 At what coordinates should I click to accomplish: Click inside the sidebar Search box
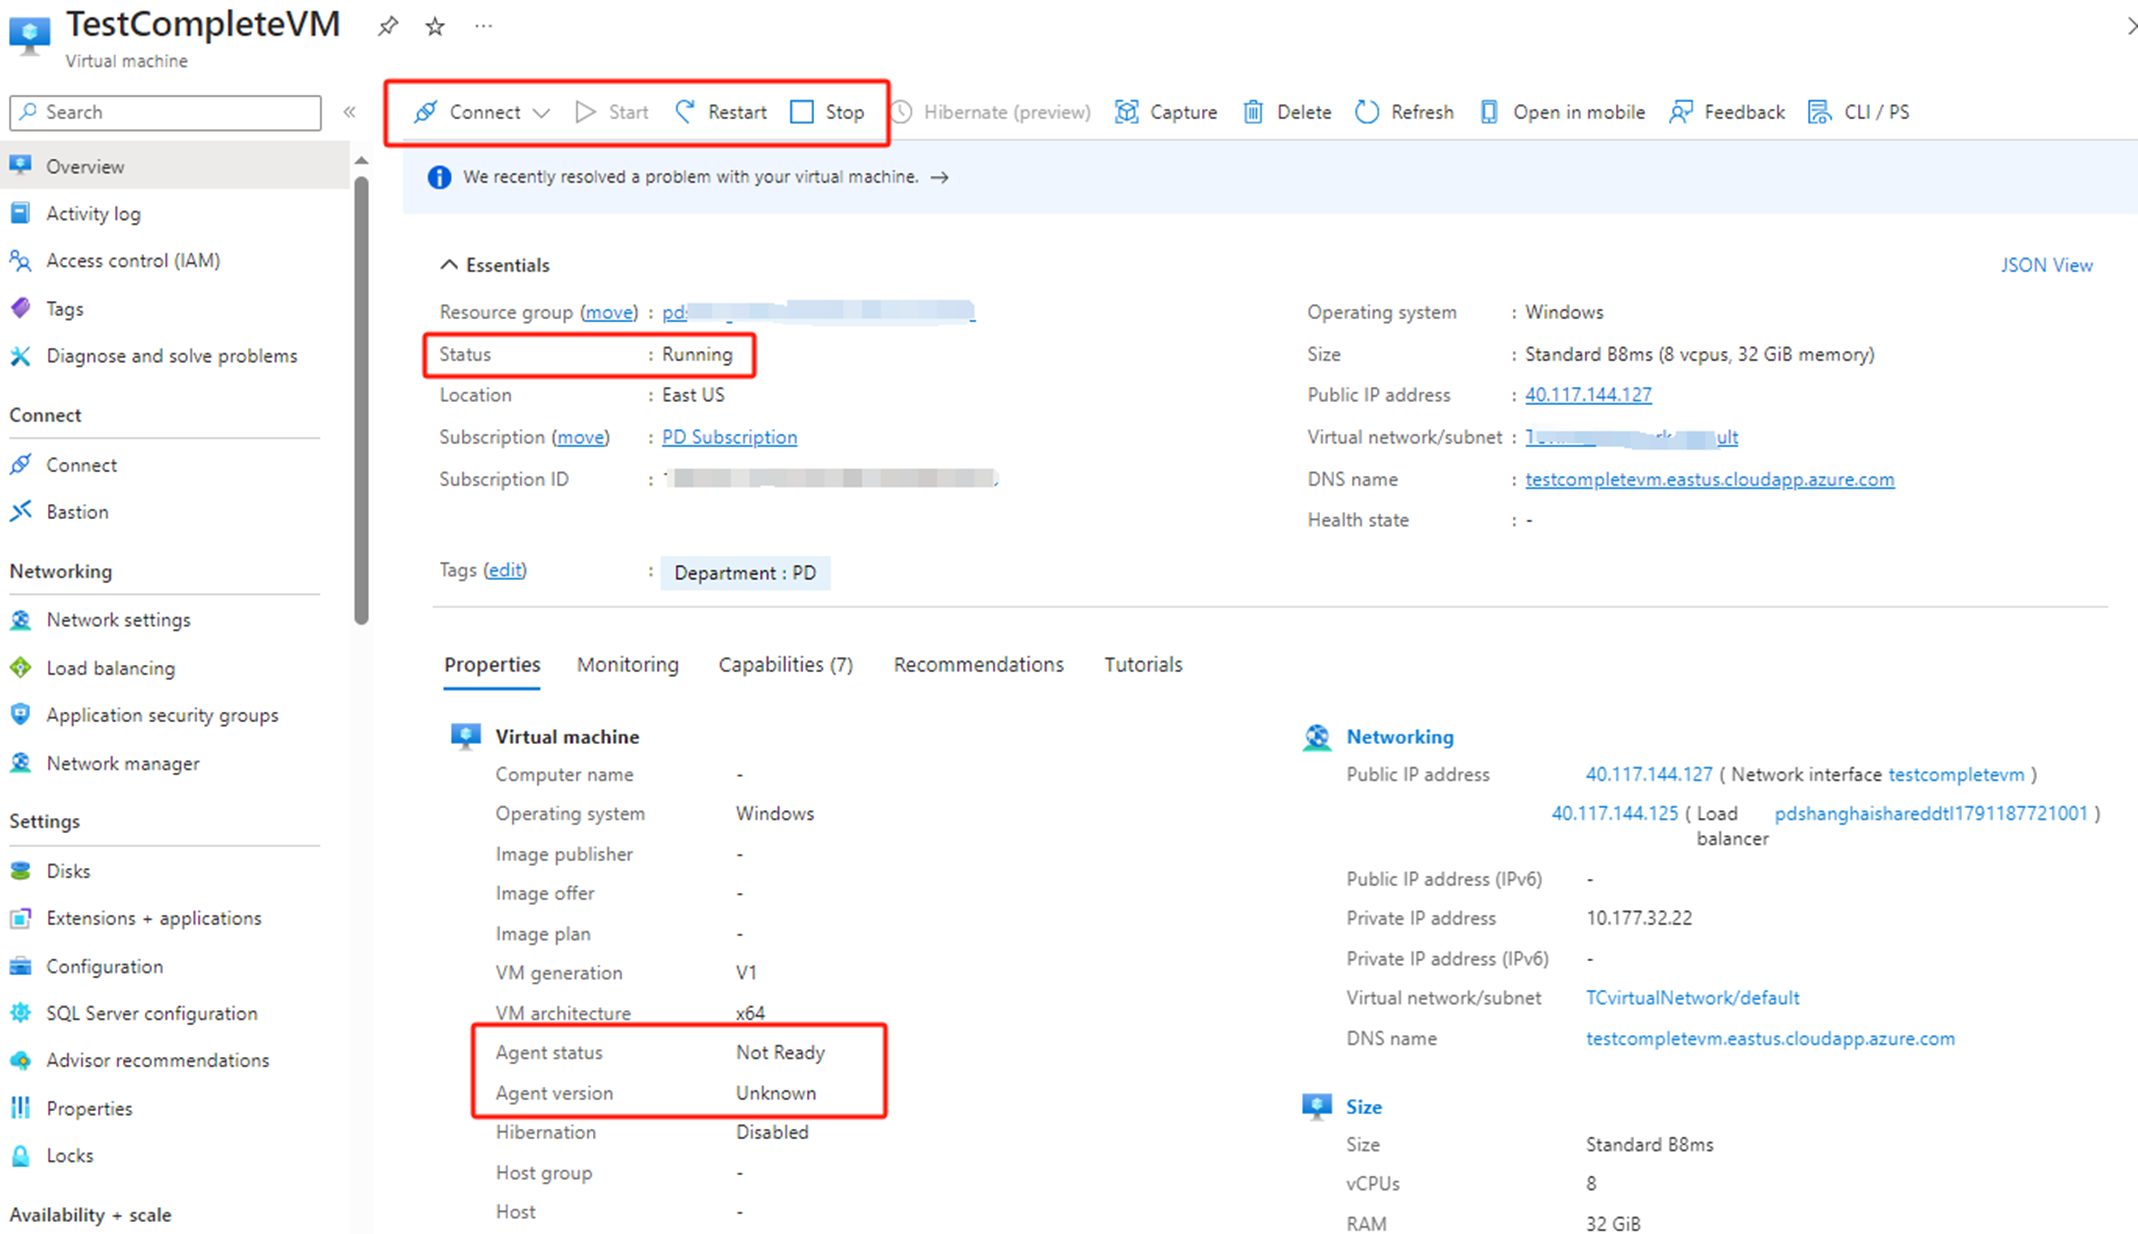166,112
